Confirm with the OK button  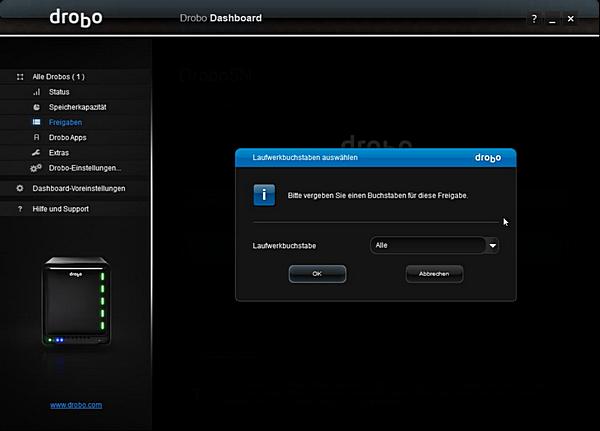click(x=317, y=274)
